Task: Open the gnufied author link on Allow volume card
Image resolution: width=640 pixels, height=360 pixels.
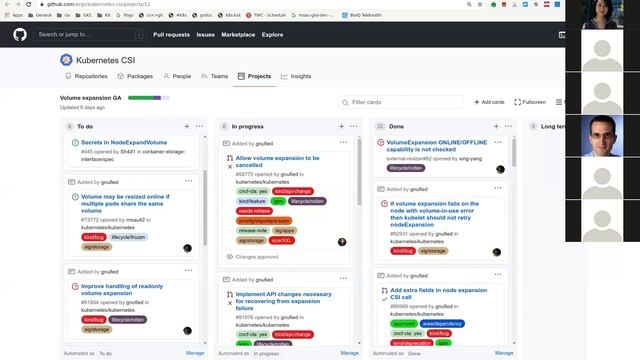Action: click(289, 174)
